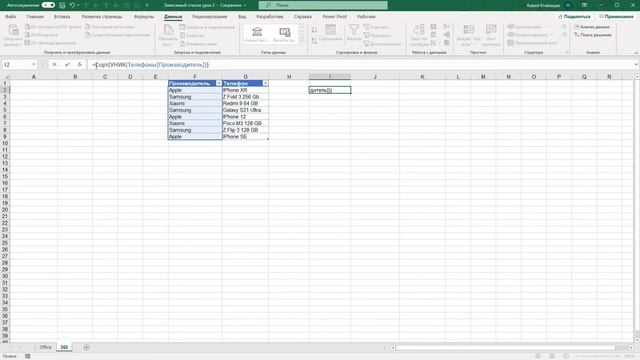Click the ribbon display options icon
640x360 pixels.
coord(584,5)
